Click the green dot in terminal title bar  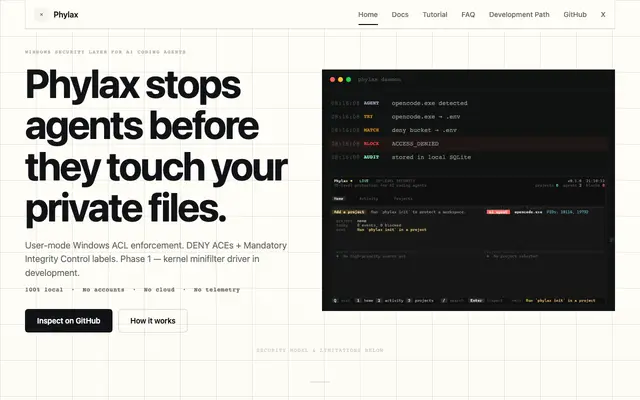pyautogui.click(x=349, y=80)
